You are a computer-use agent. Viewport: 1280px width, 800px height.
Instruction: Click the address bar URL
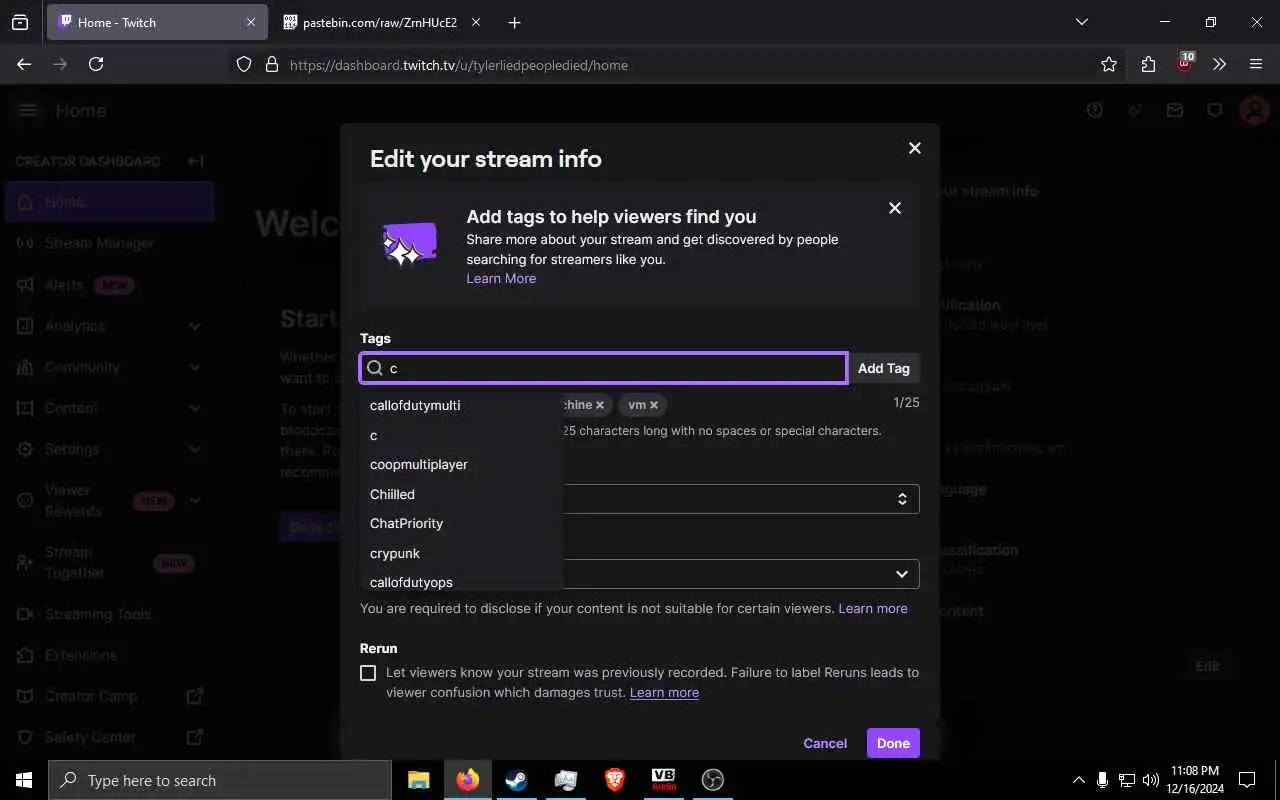(x=459, y=65)
